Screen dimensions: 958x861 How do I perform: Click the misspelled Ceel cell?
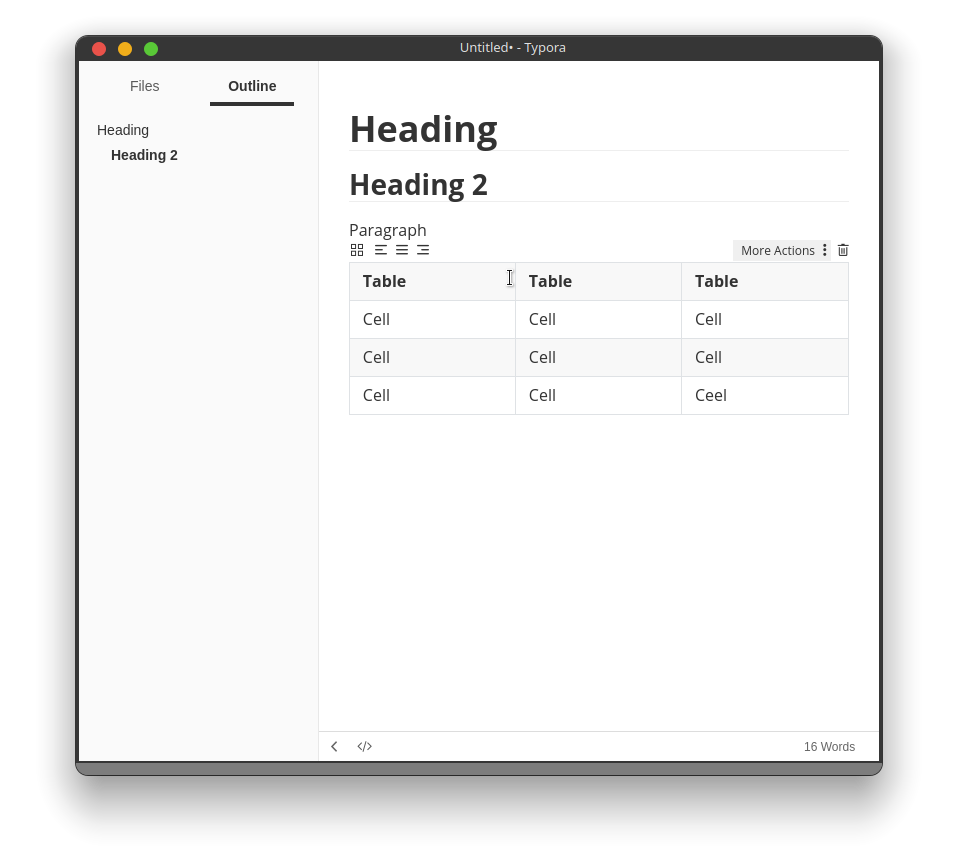point(765,395)
